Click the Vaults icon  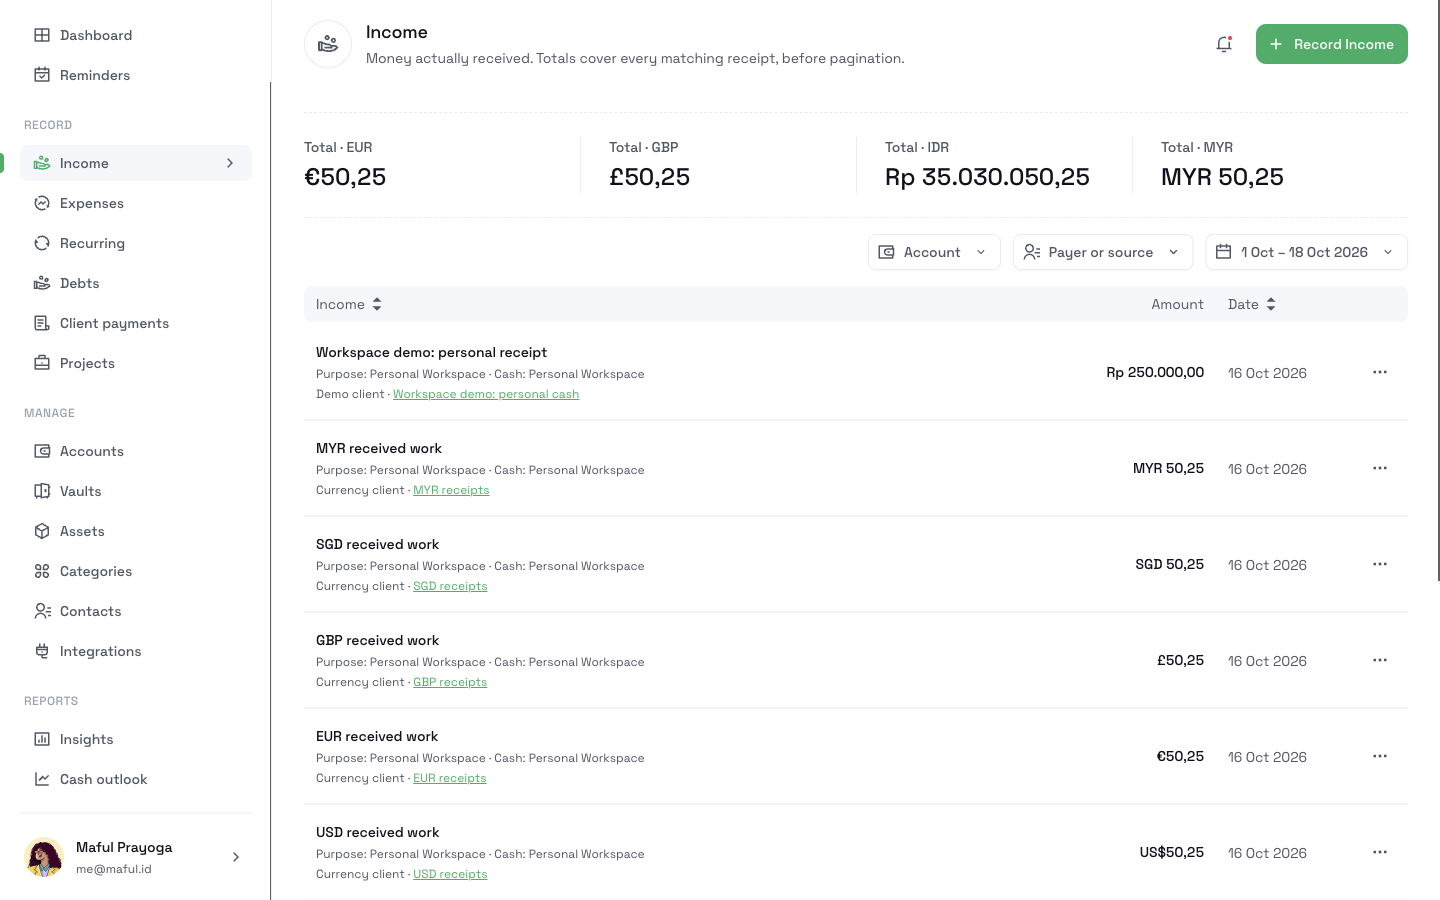coord(42,491)
